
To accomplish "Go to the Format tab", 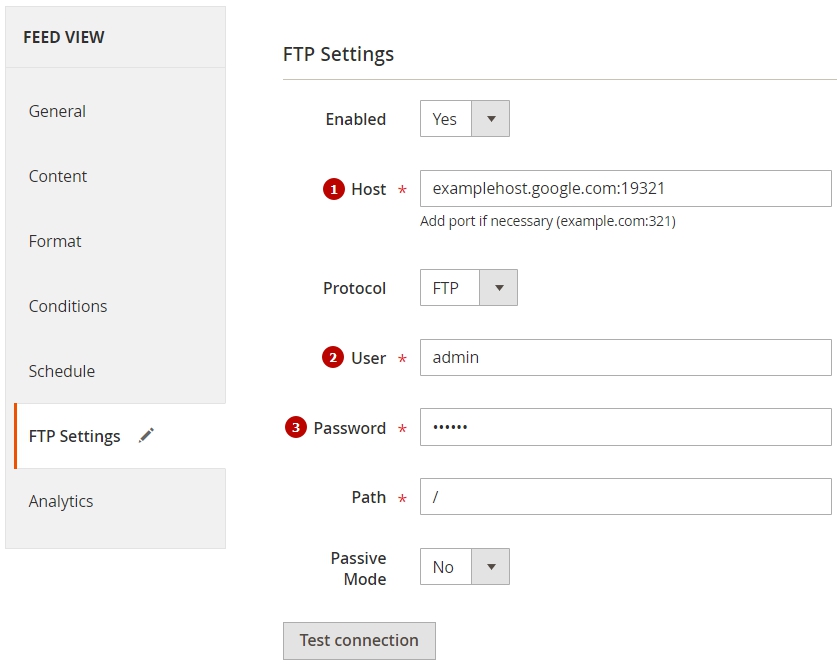I will click(55, 241).
